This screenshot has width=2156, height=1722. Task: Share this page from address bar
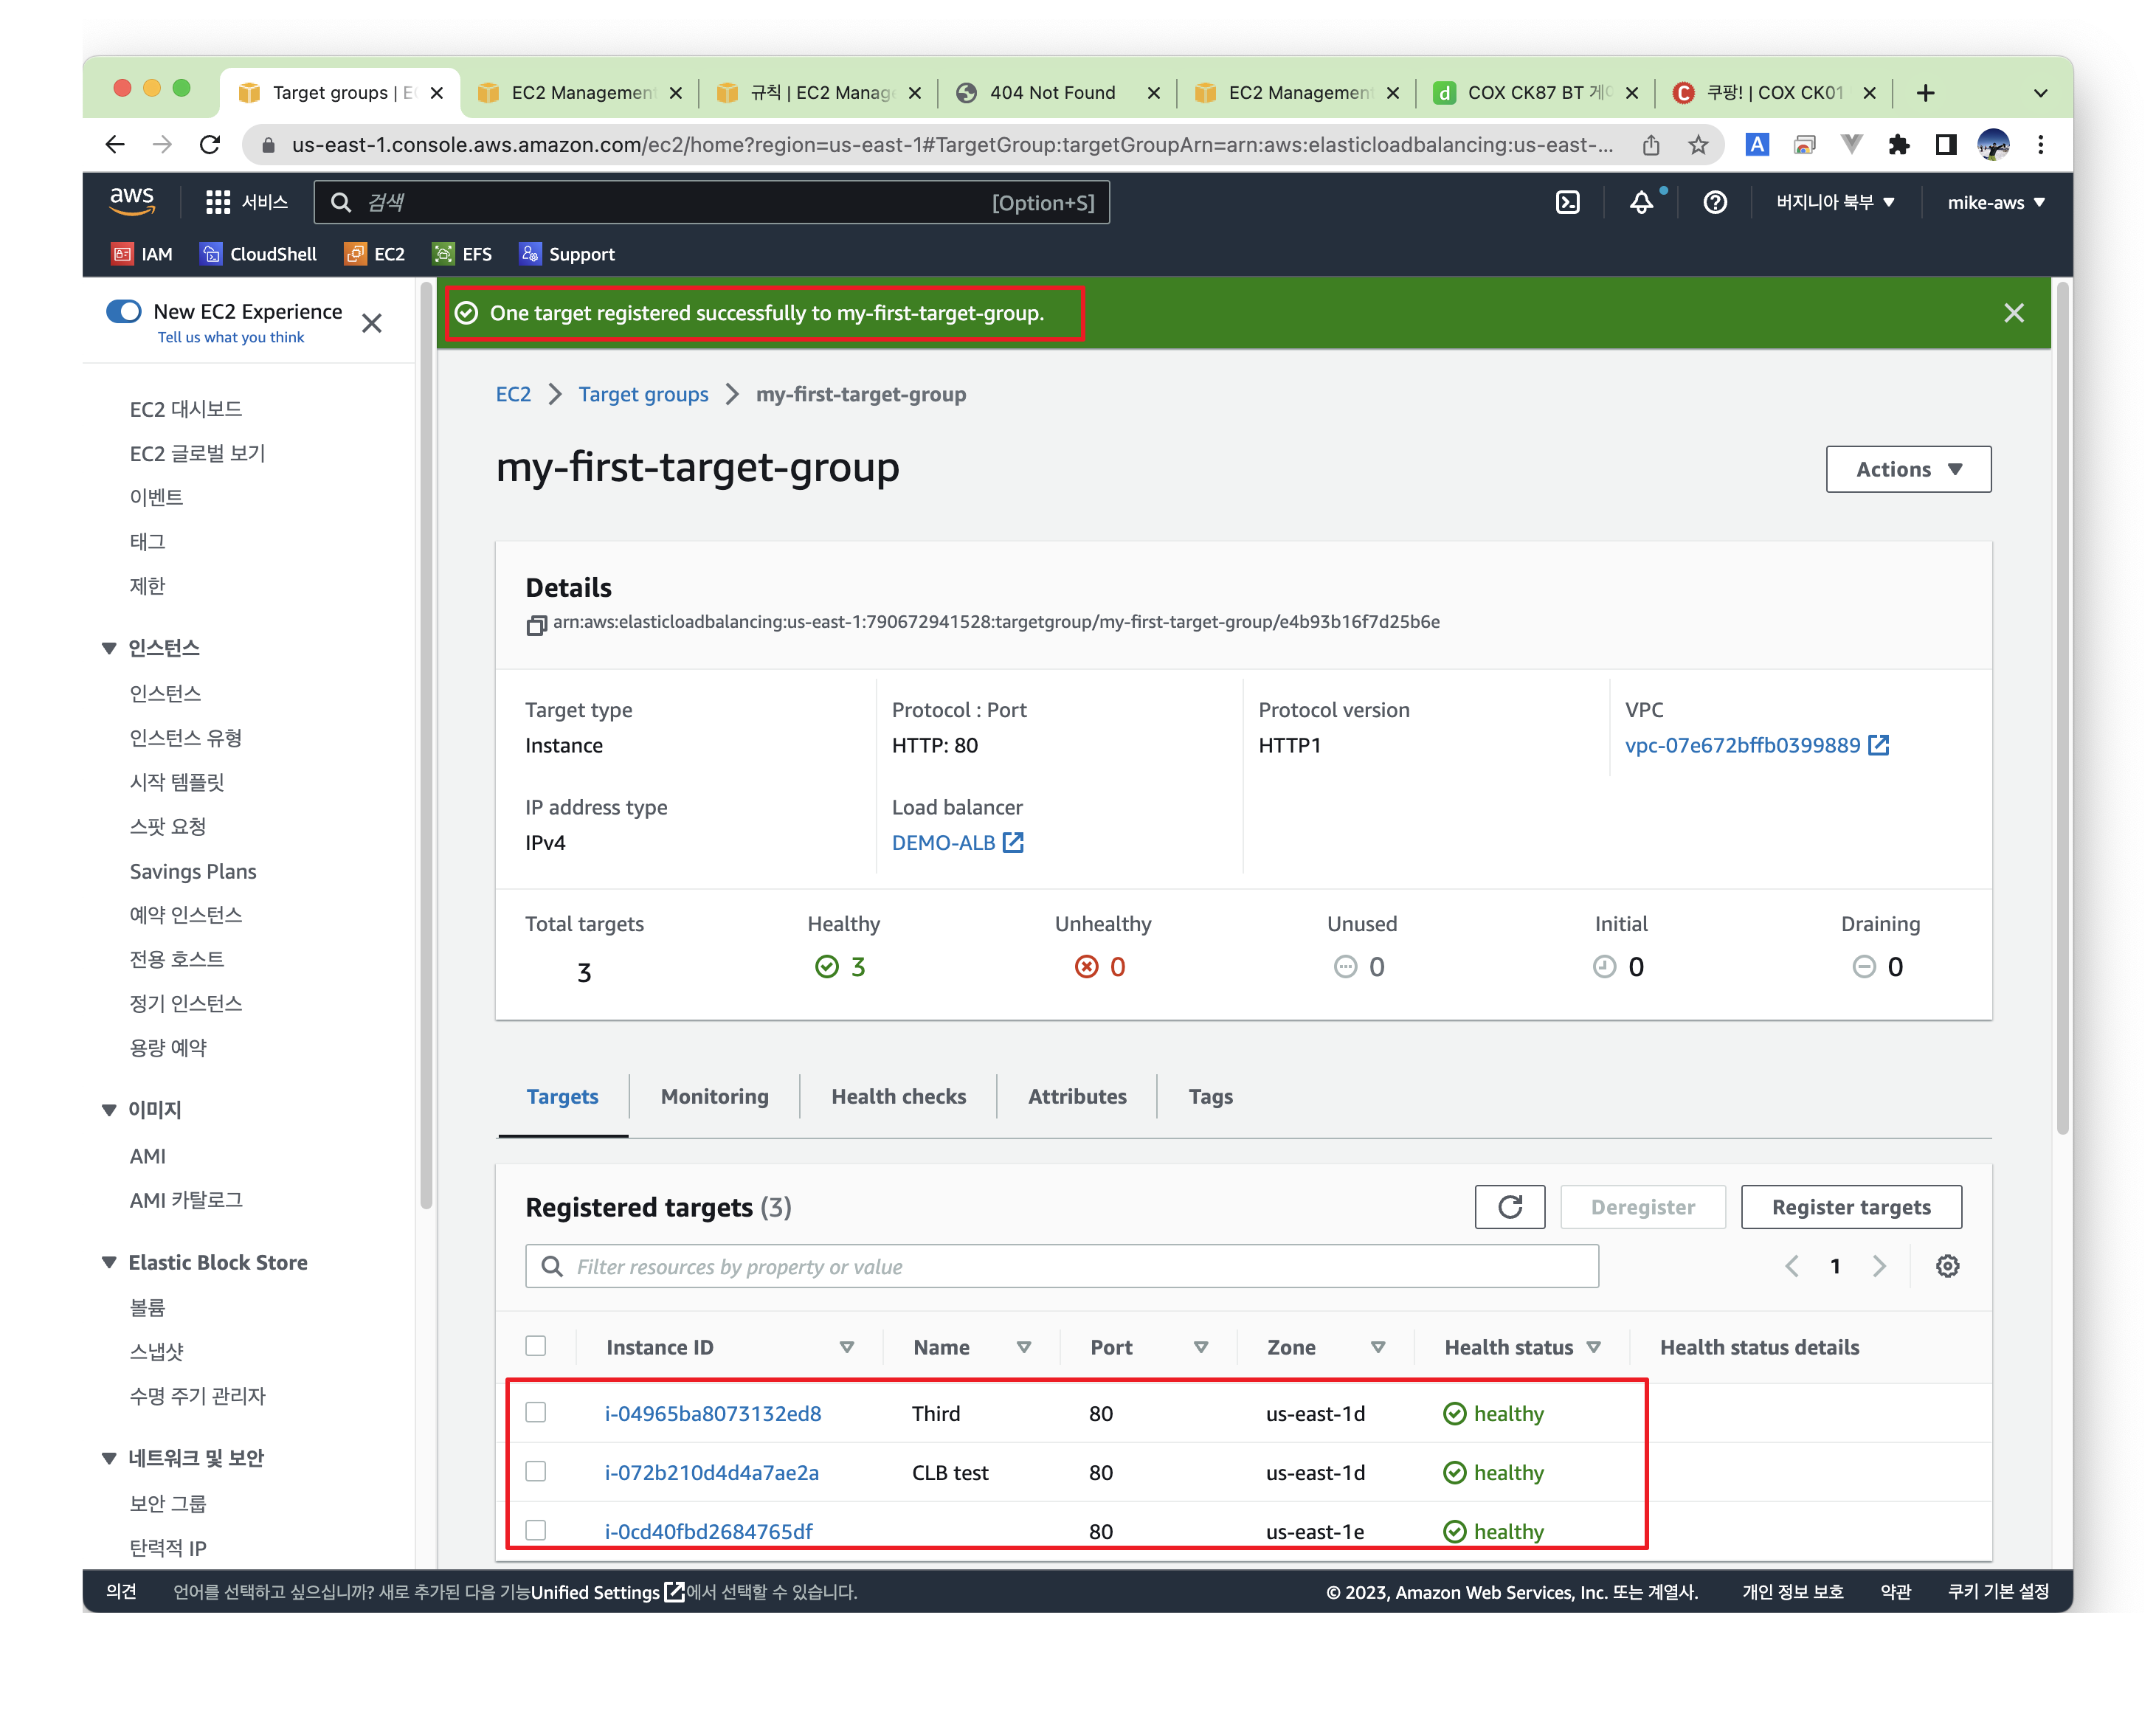pos(1650,145)
